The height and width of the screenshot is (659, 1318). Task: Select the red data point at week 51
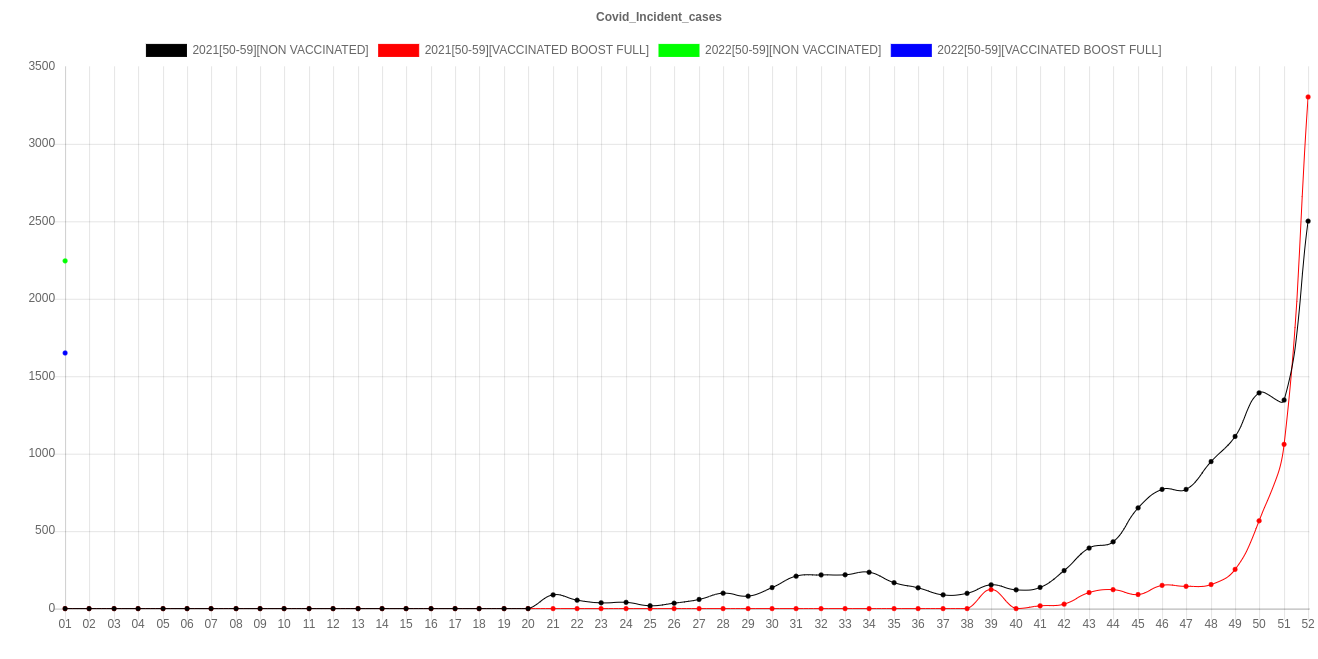[x=1284, y=444]
